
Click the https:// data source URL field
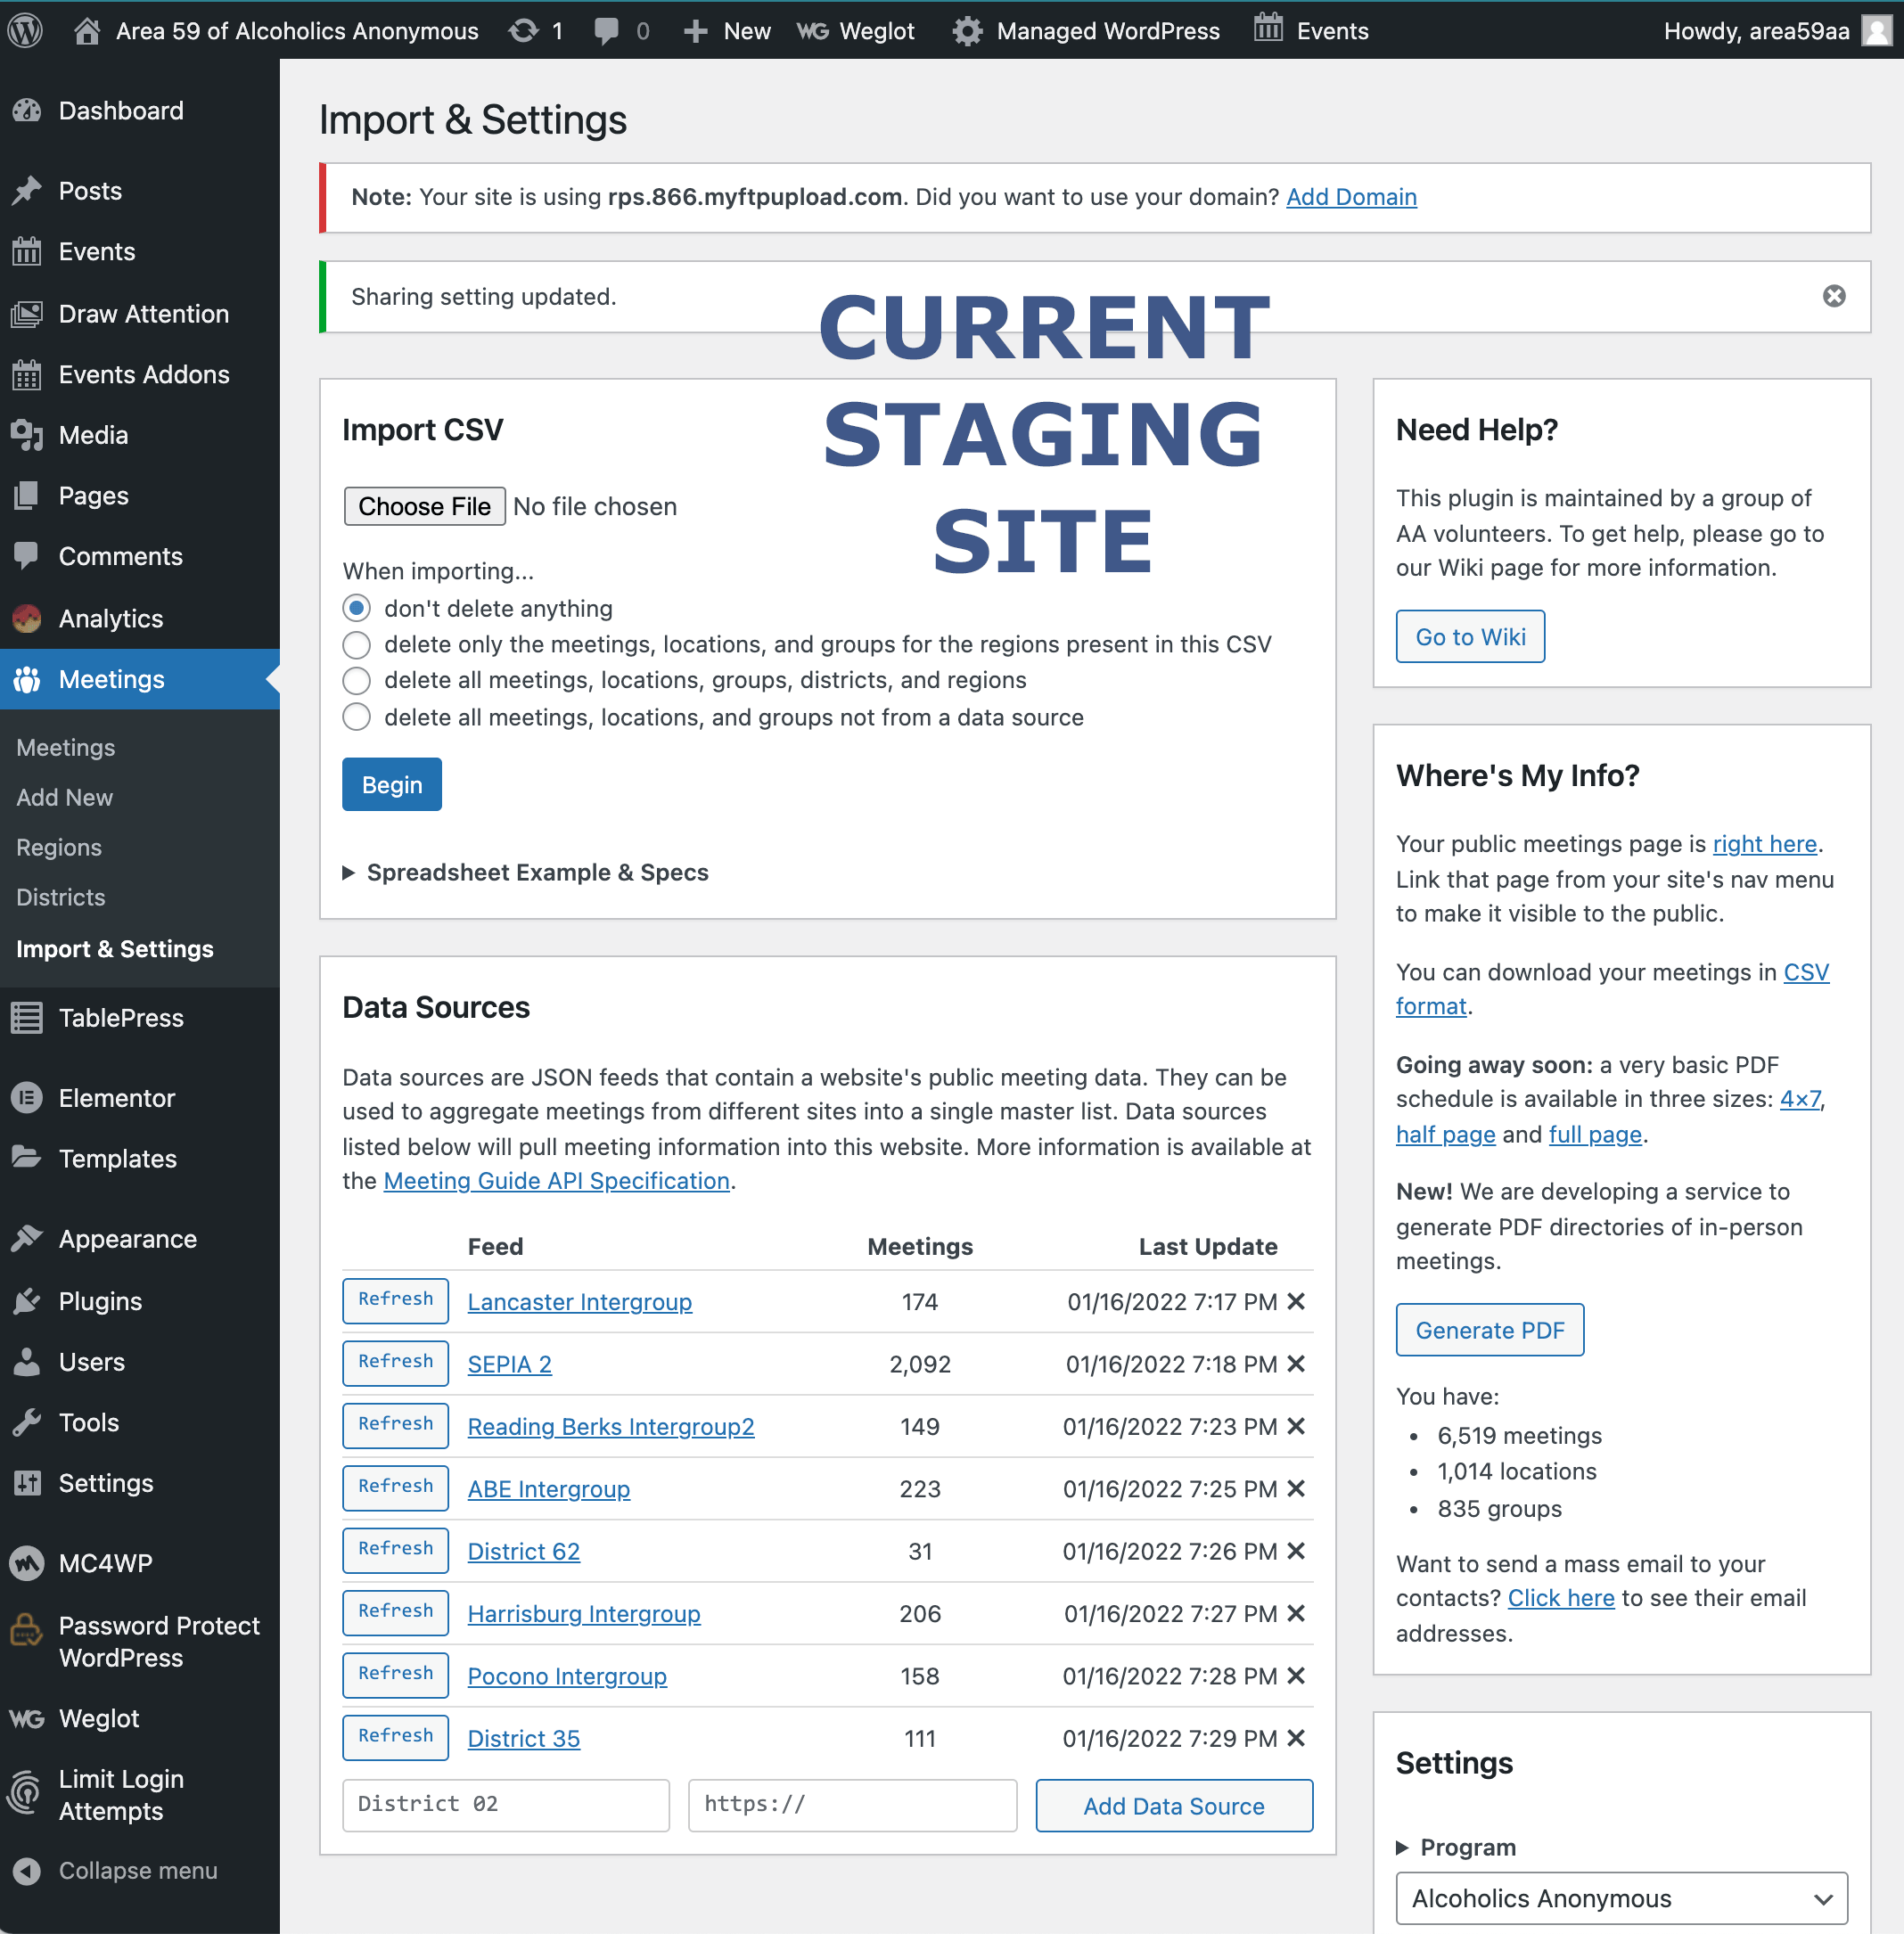(851, 1806)
